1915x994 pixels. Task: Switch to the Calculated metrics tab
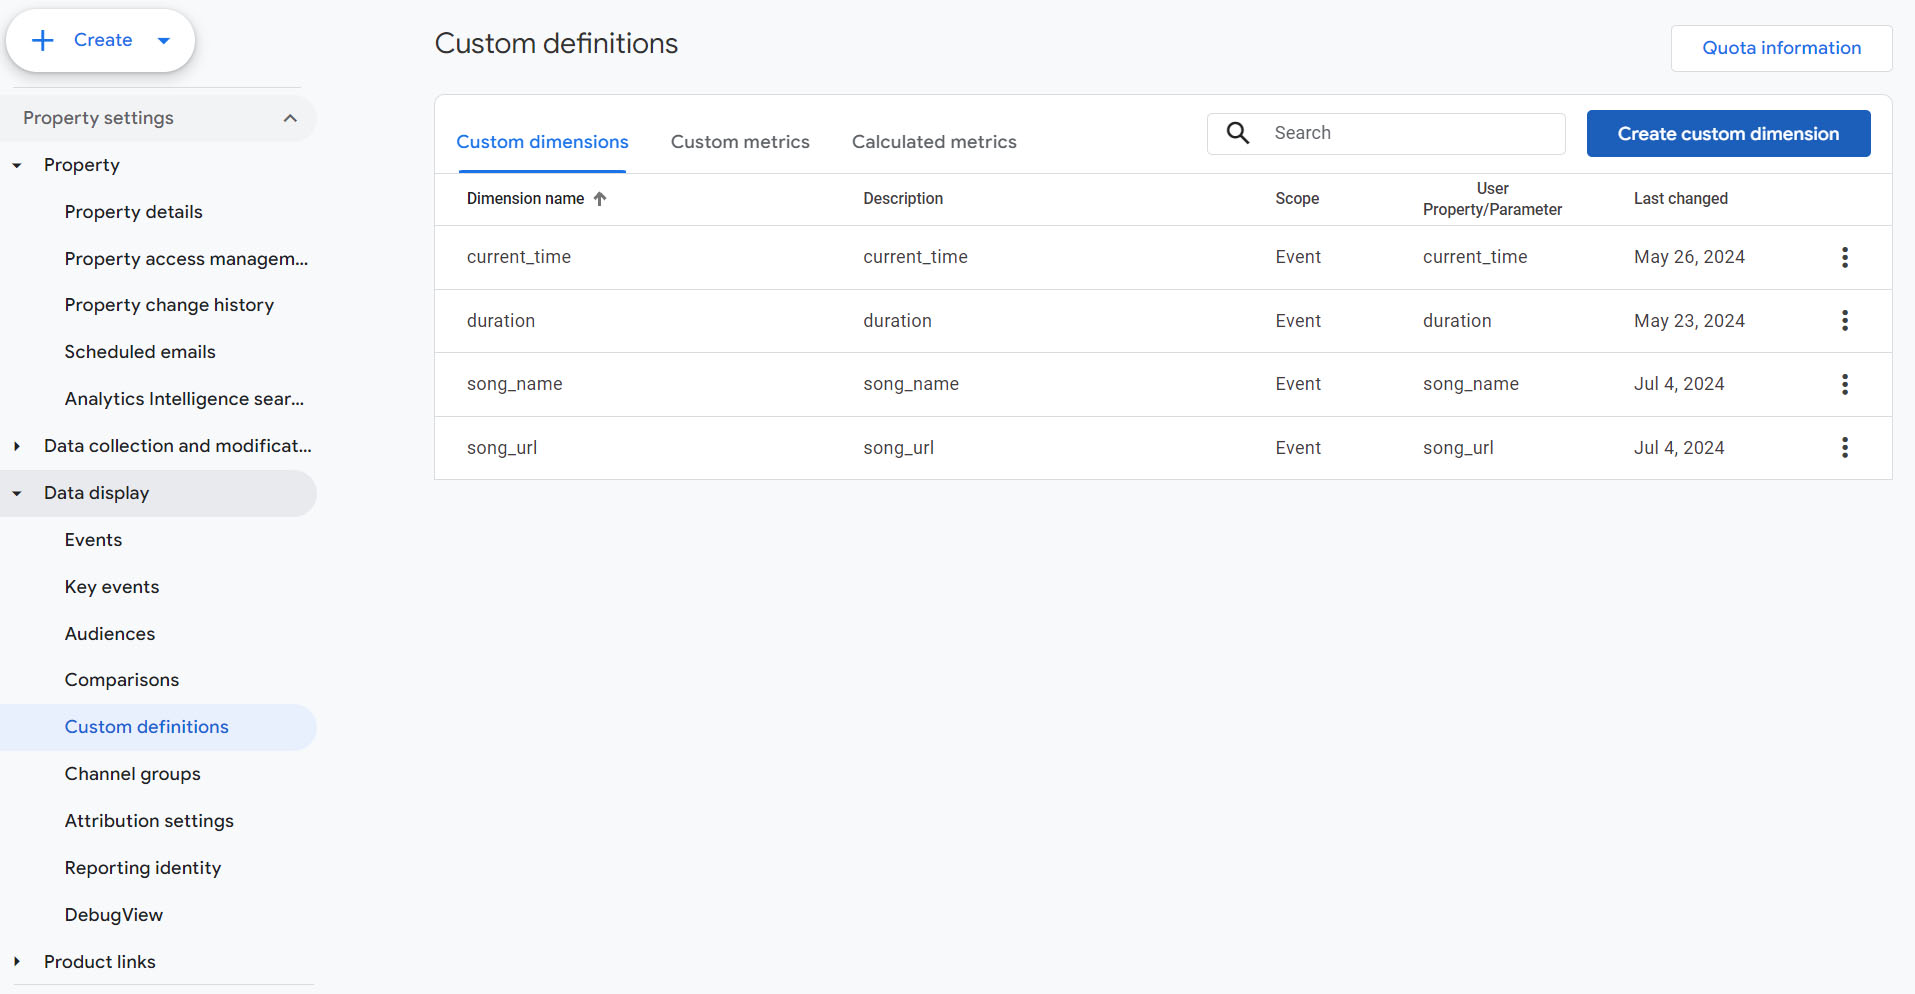[x=934, y=142]
